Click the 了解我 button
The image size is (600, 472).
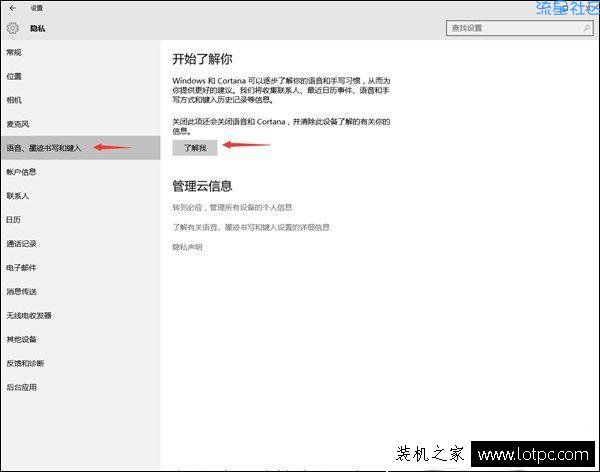195,148
